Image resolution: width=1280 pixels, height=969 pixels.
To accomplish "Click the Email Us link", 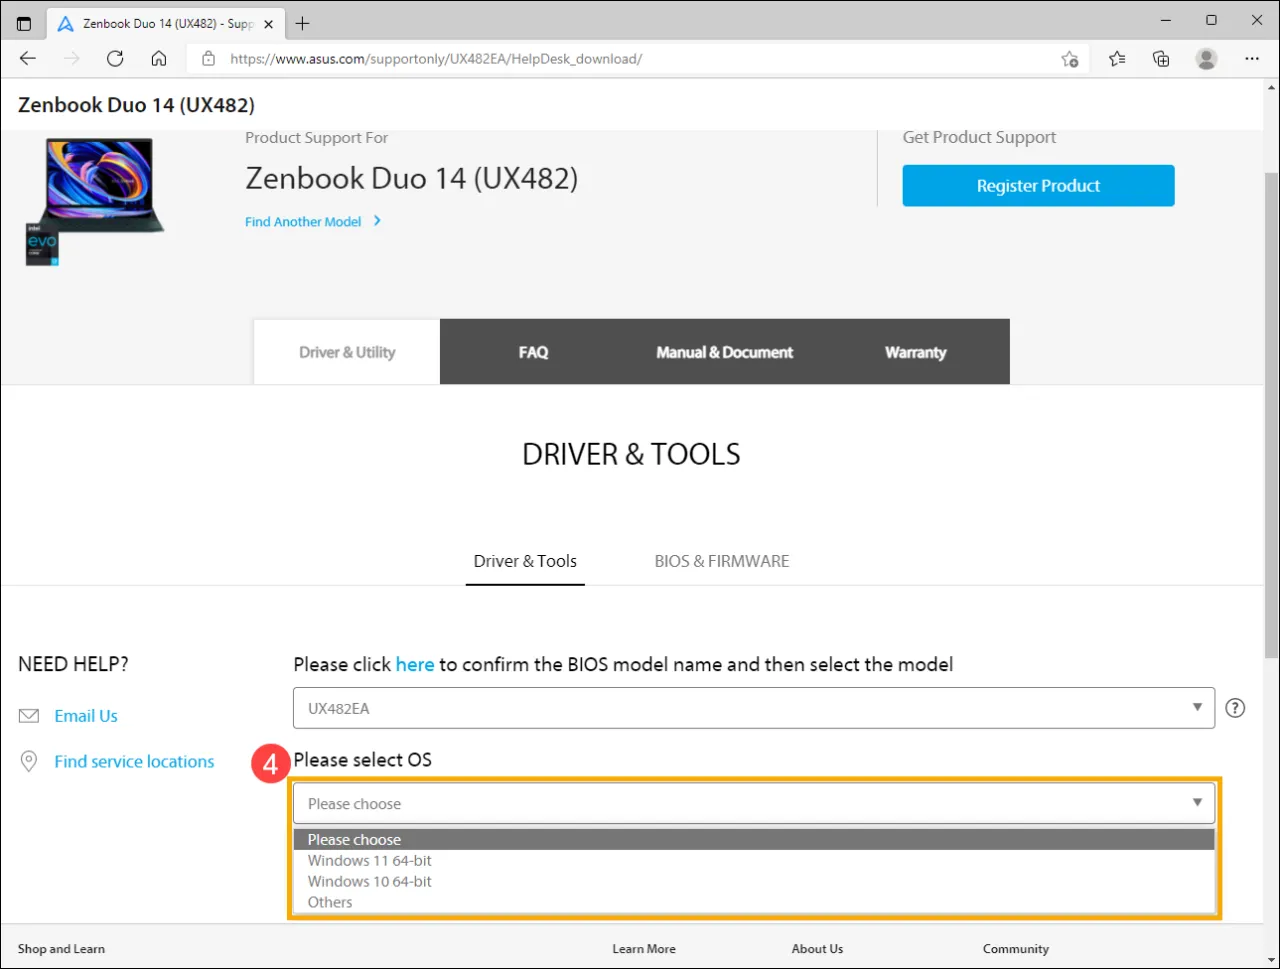I will pyautogui.click(x=86, y=716).
